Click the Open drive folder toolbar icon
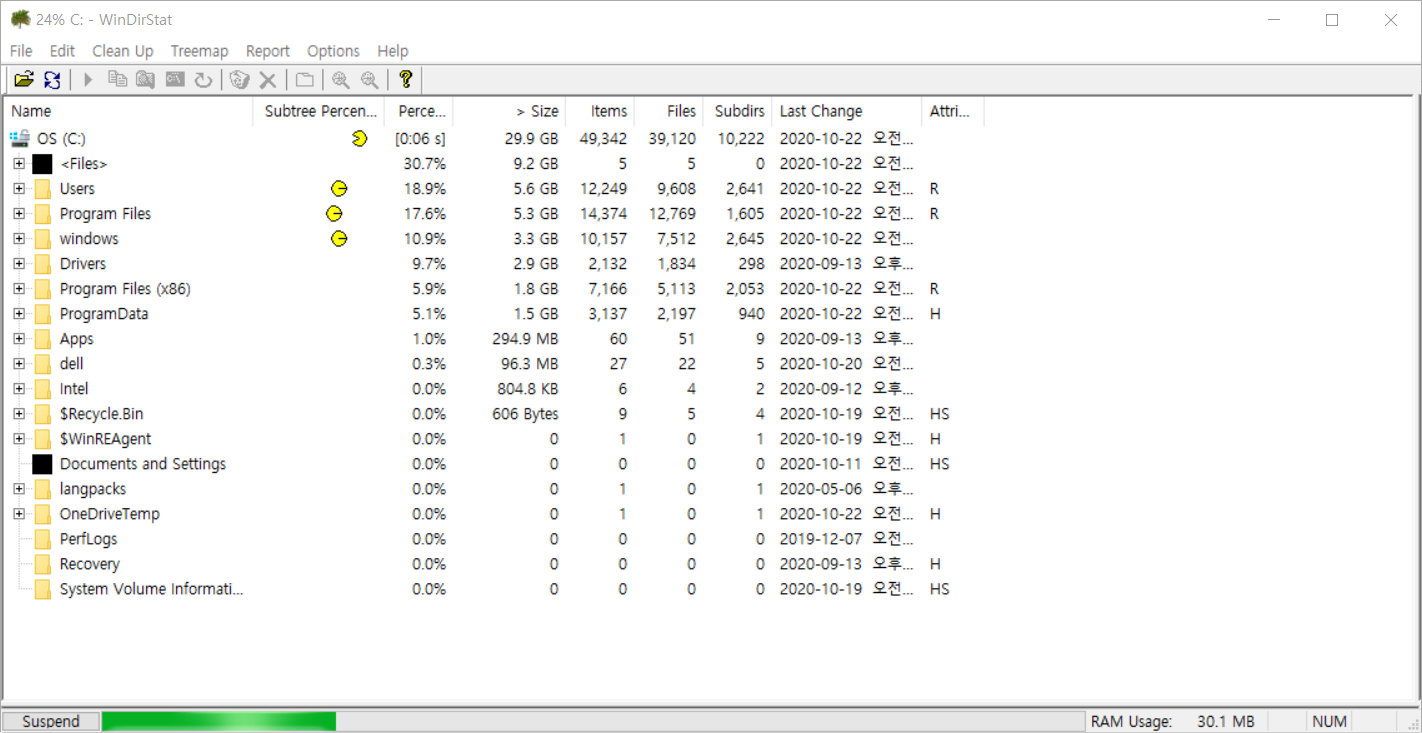 [x=24, y=80]
